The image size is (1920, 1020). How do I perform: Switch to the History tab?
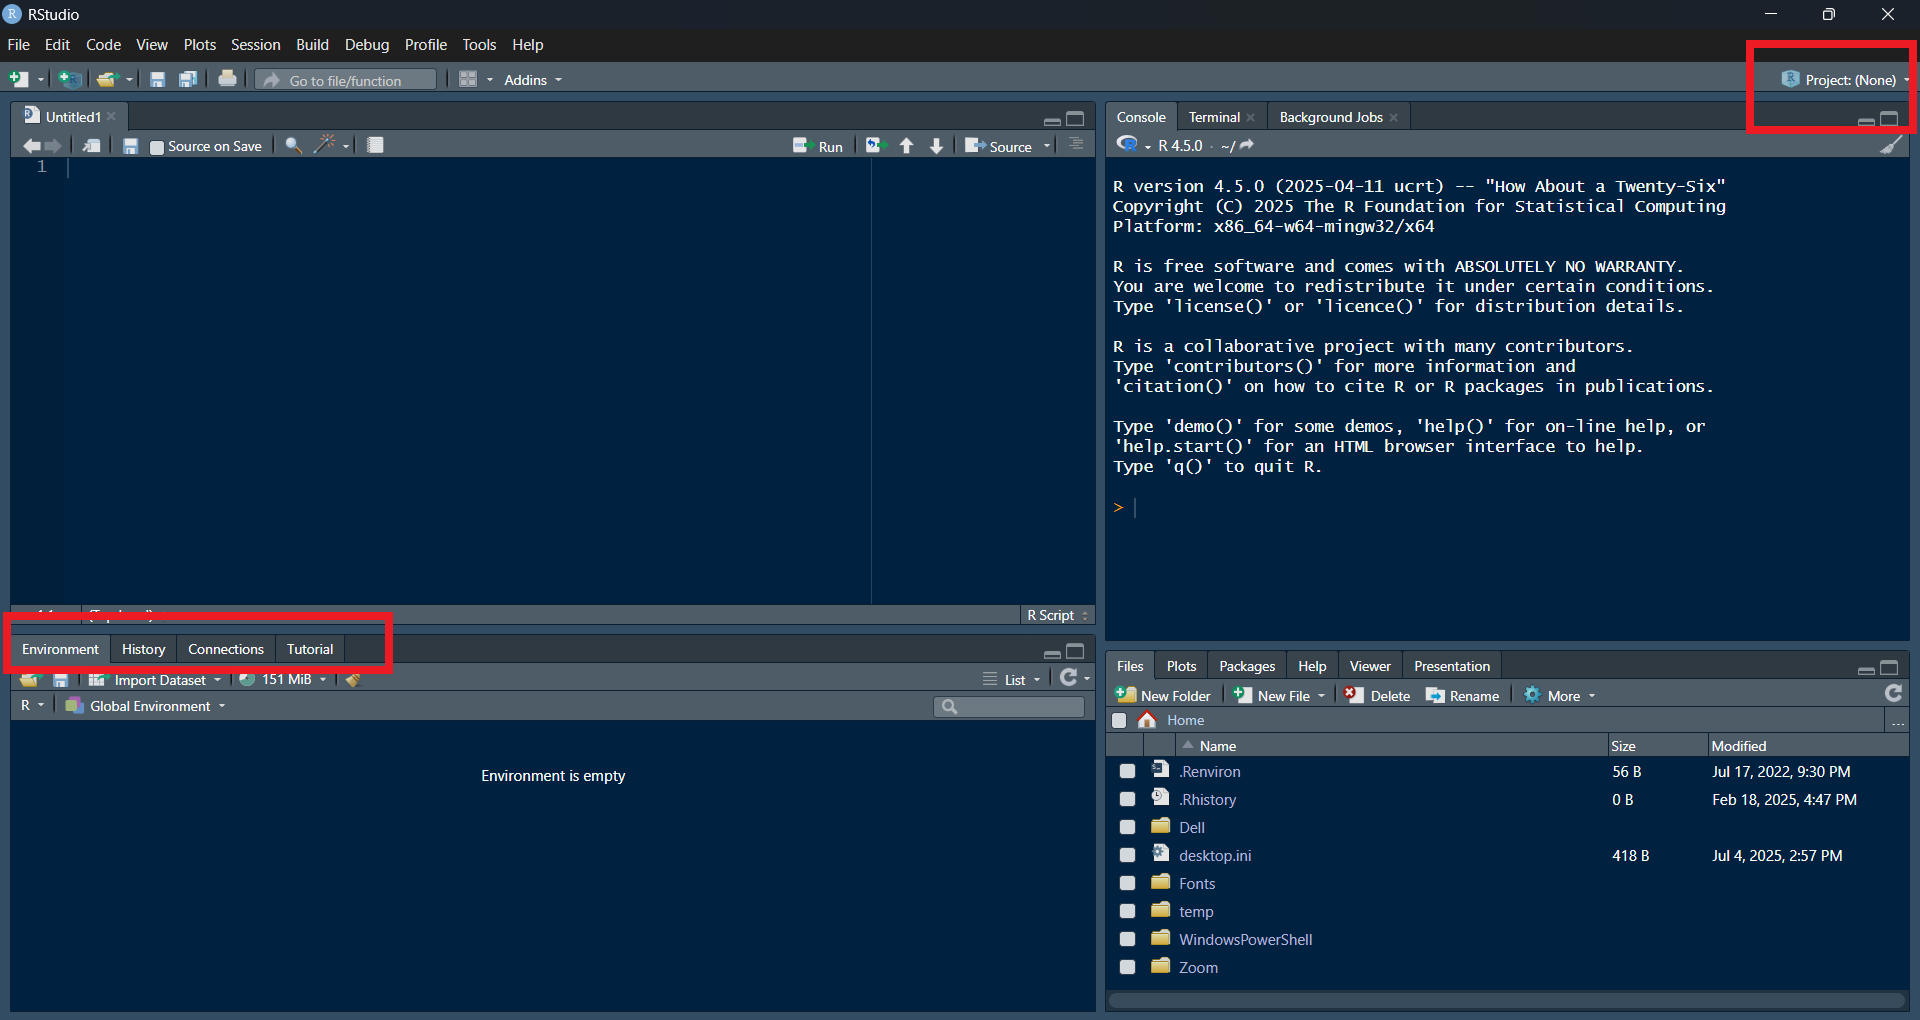coord(143,649)
